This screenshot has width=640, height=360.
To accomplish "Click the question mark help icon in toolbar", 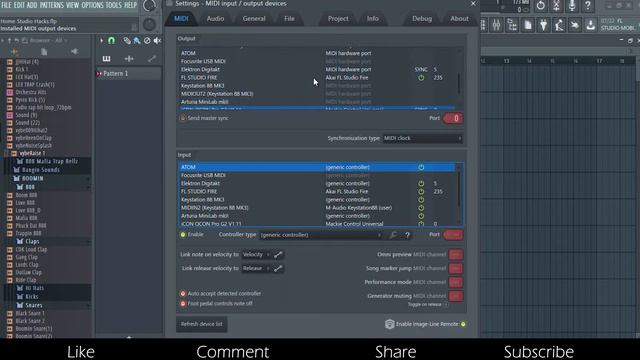I will pyautogui.click(x=587, y=6).
